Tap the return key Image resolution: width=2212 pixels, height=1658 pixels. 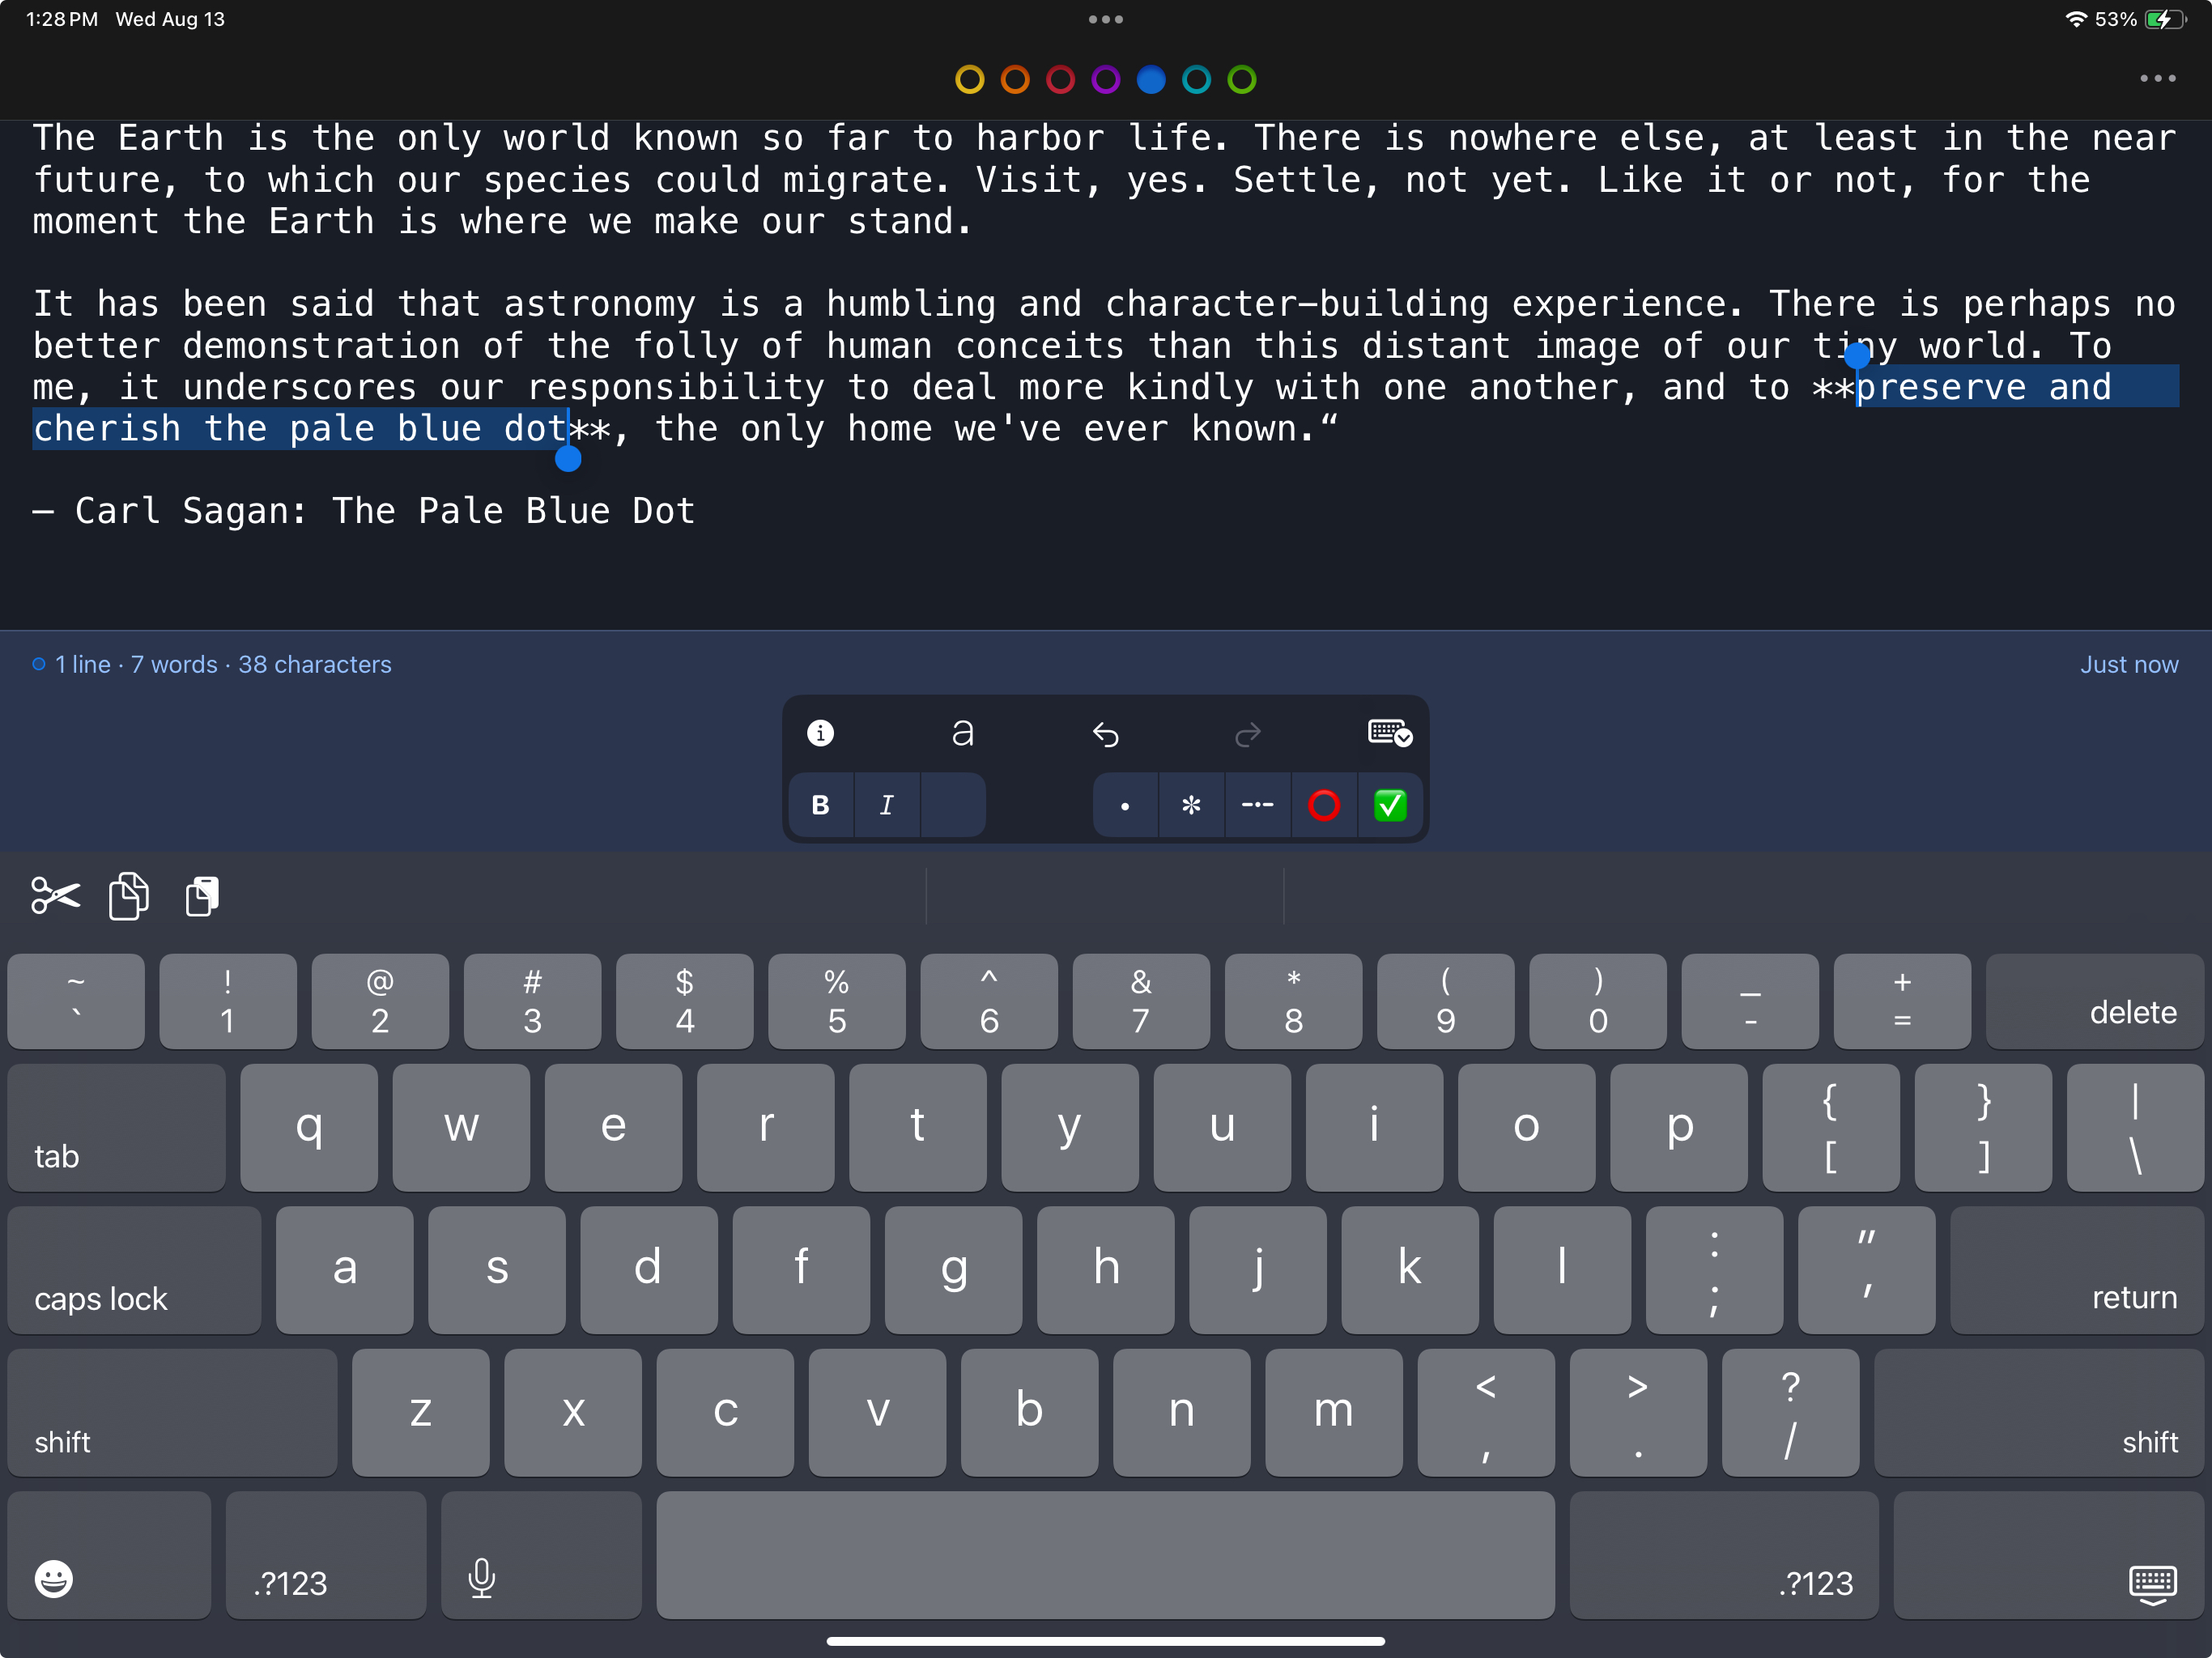point(2077,1269)
